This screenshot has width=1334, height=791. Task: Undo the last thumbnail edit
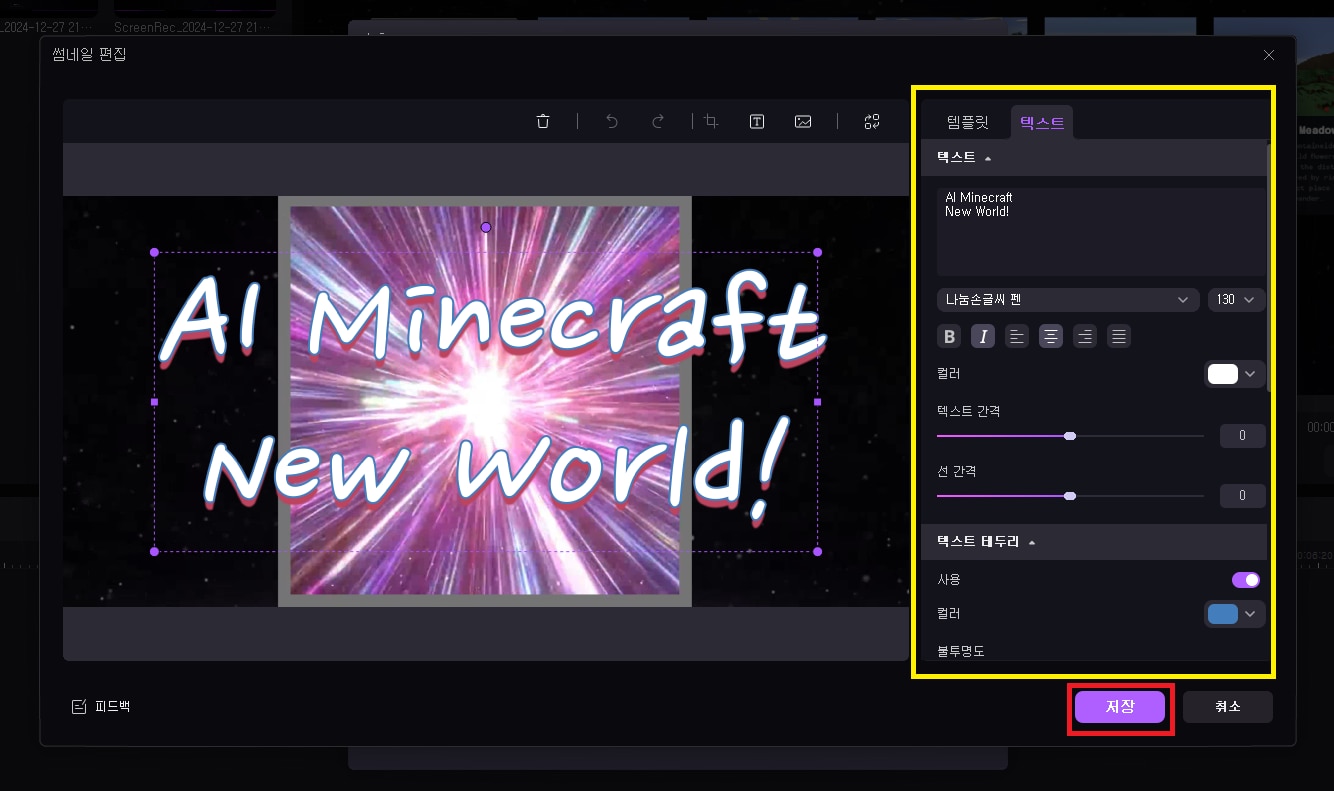click(612, 121)
